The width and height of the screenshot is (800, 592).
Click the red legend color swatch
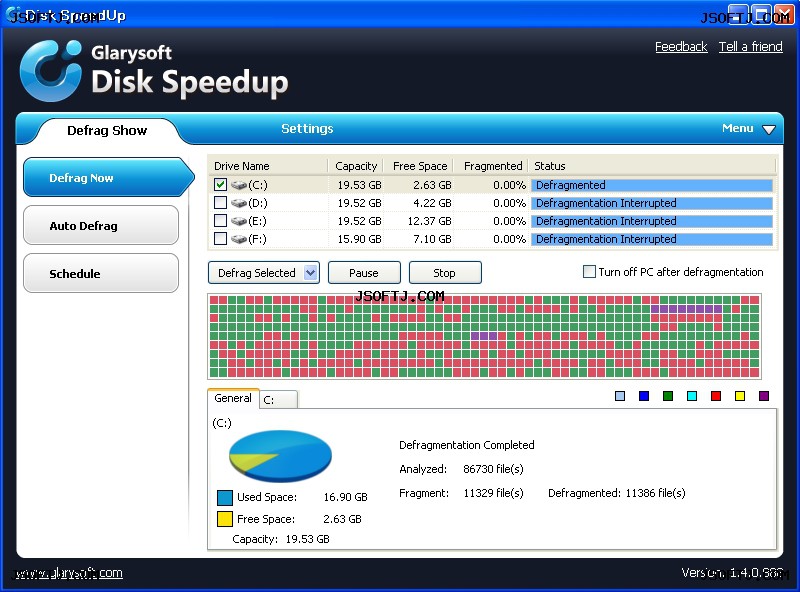(716, 396)
